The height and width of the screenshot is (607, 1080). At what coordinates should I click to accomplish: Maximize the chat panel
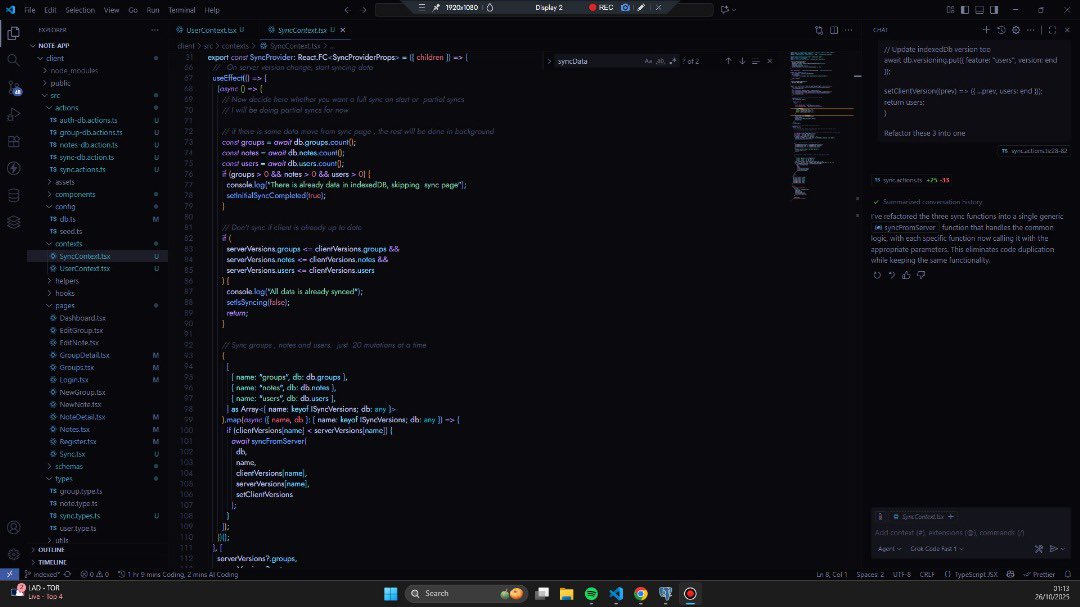[x=1052, y=30]
